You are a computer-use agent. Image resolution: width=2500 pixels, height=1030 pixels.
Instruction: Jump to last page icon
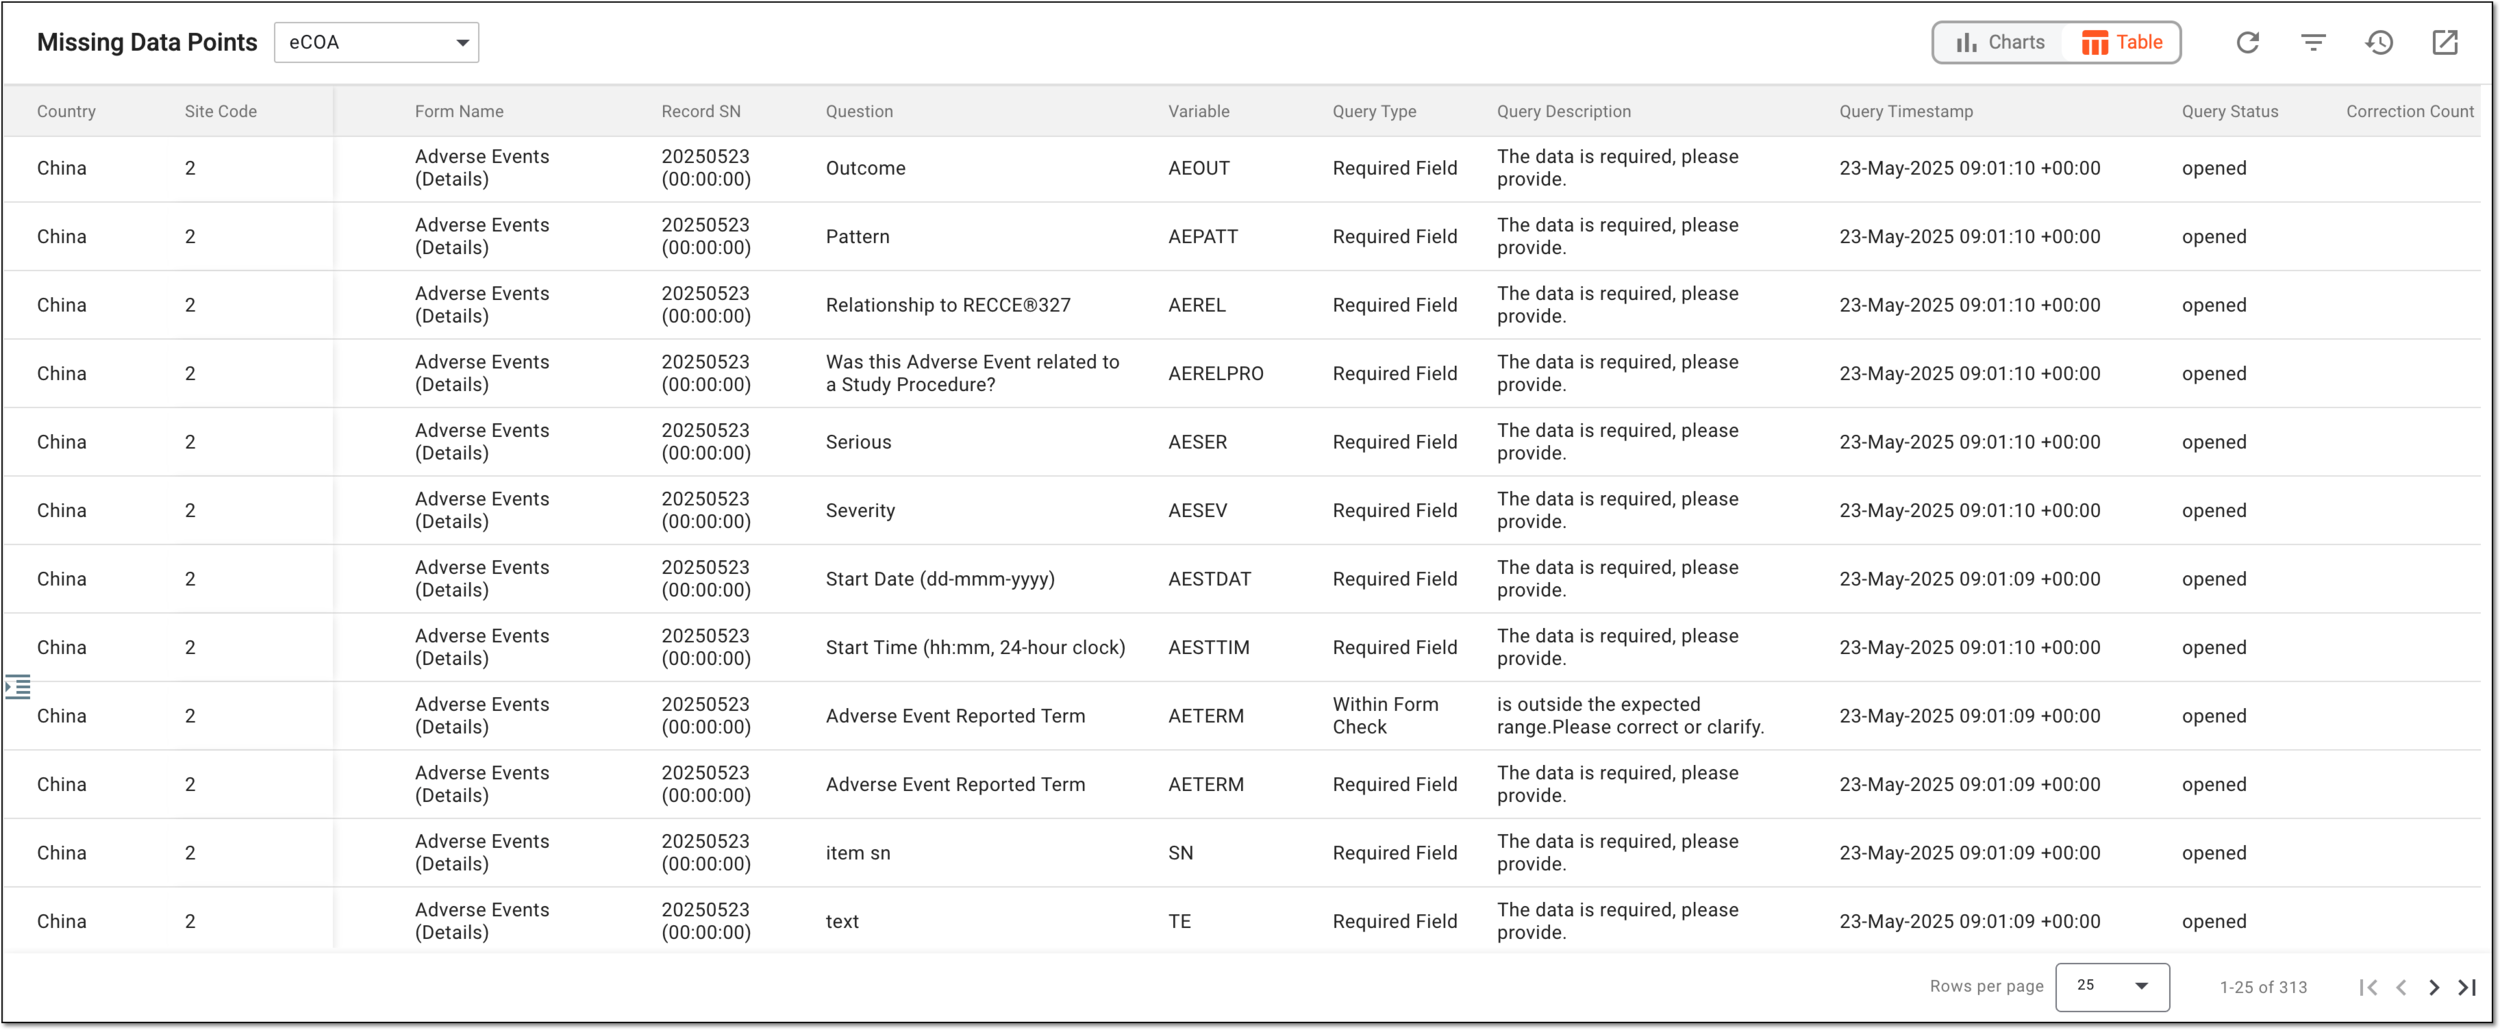coord(2467,987)
